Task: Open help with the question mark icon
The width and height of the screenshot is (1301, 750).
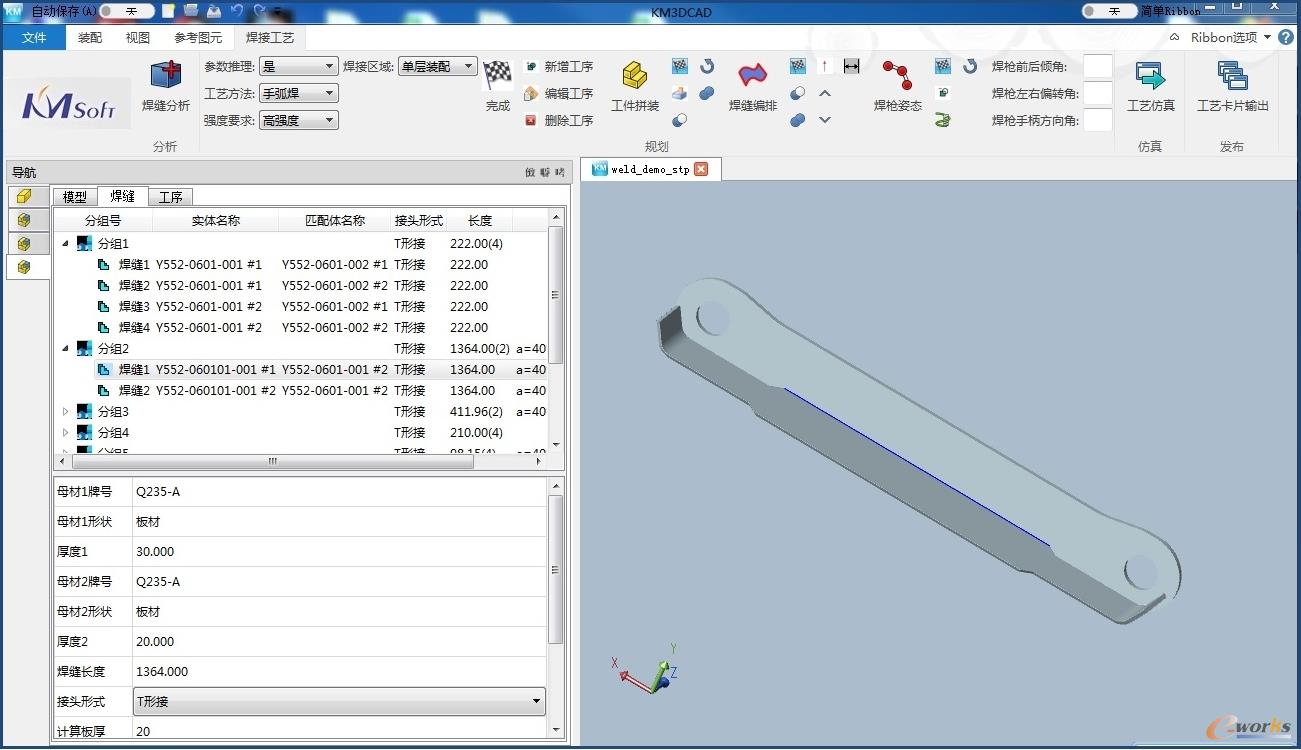Action: pos(1286,37)
